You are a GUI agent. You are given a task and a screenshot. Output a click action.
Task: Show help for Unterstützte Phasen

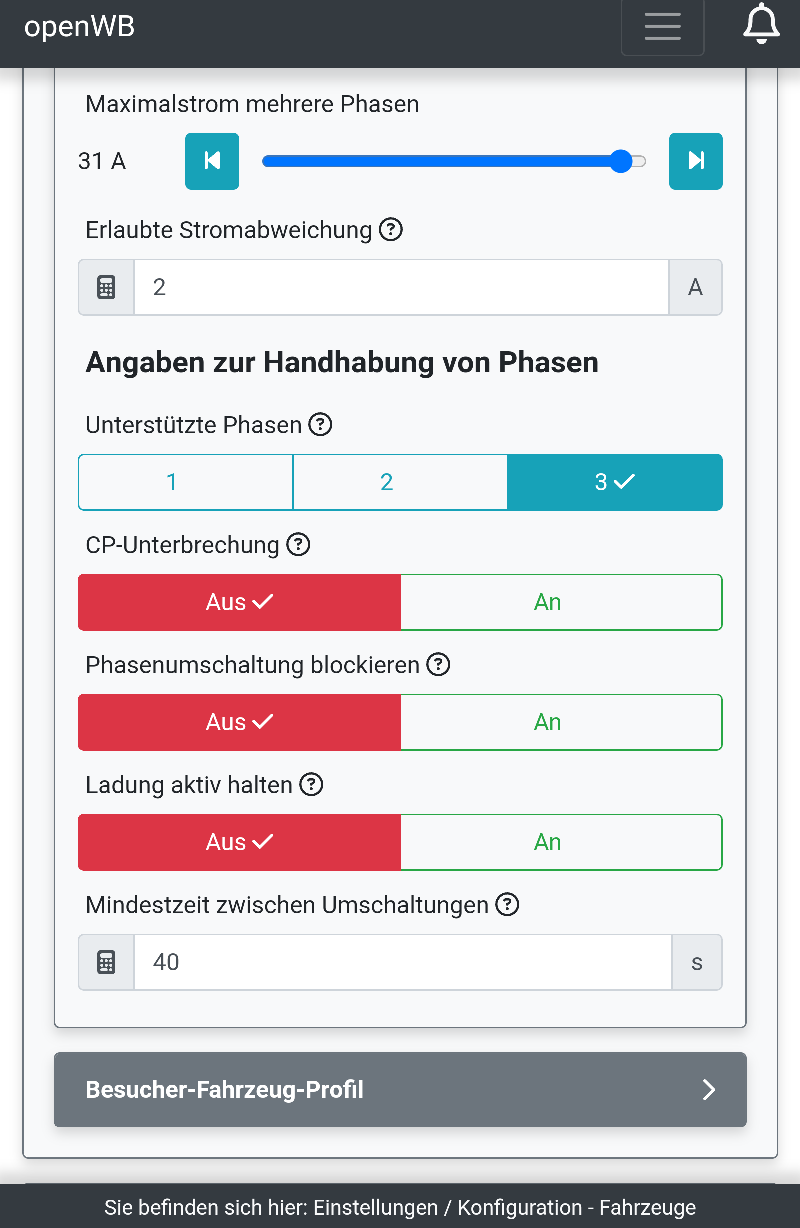click(x=320, y=425)
